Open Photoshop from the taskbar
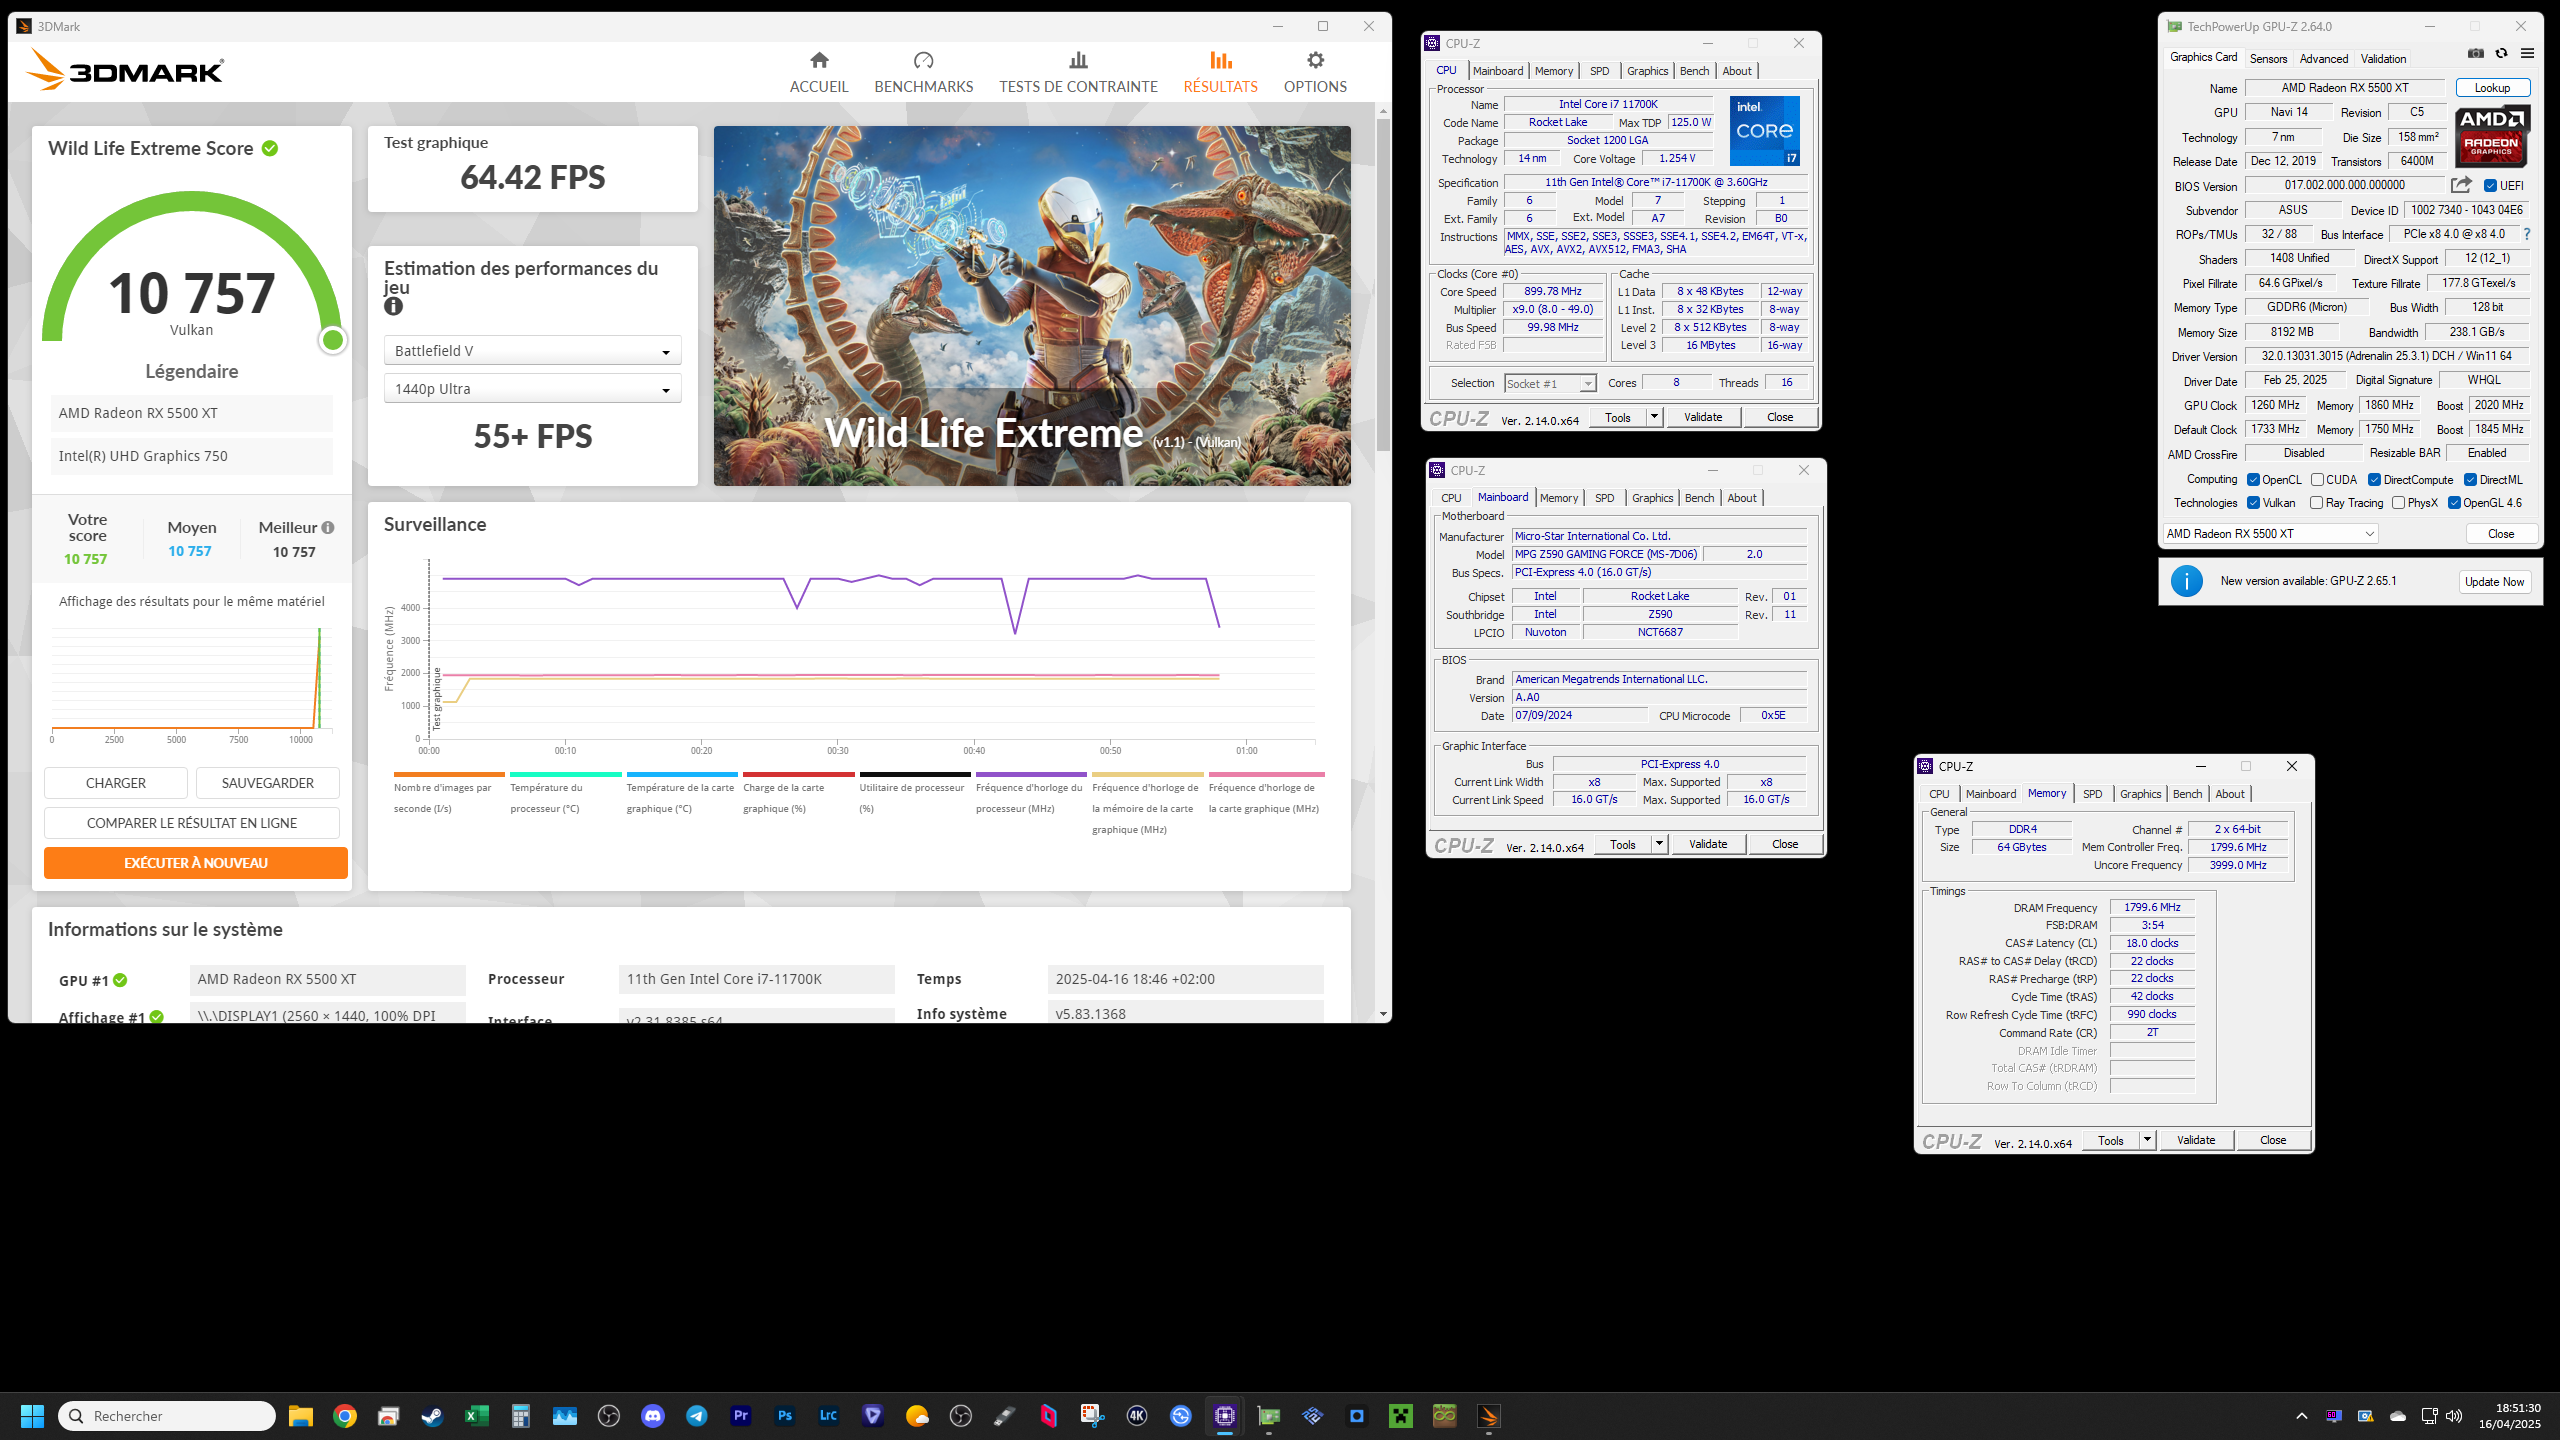 tap(785, 1416)
